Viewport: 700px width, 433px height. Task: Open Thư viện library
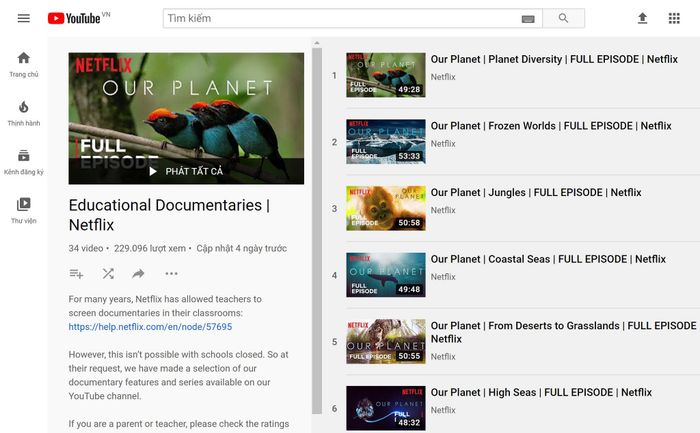point(24,210)
